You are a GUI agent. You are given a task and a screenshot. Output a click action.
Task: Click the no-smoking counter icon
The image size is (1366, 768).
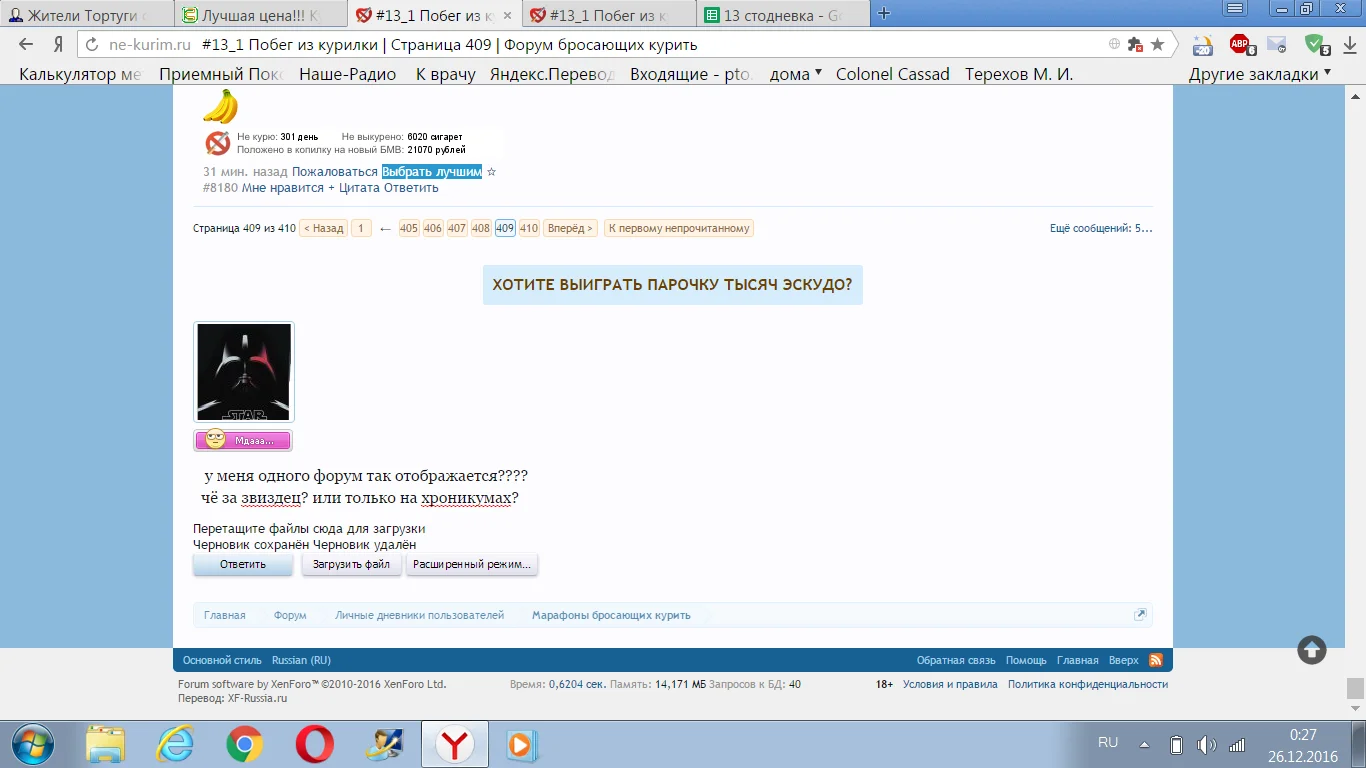[x=217, y=143]
